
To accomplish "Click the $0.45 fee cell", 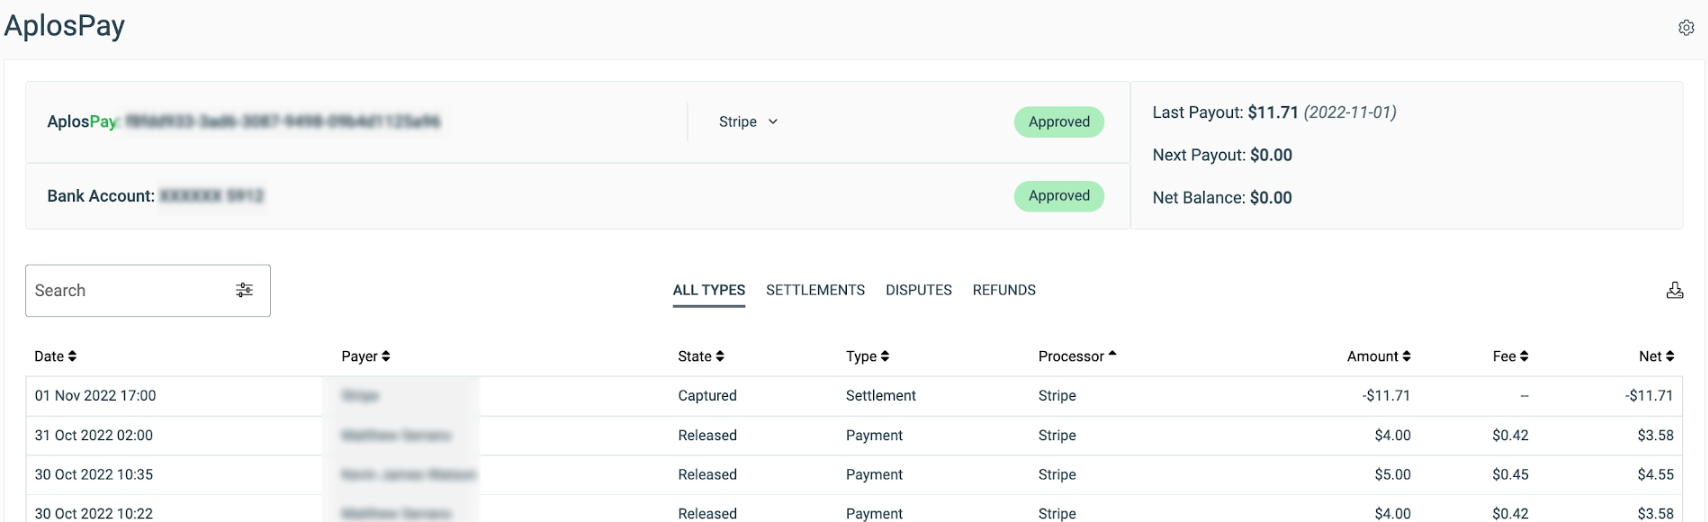I will pos(1510,474).
